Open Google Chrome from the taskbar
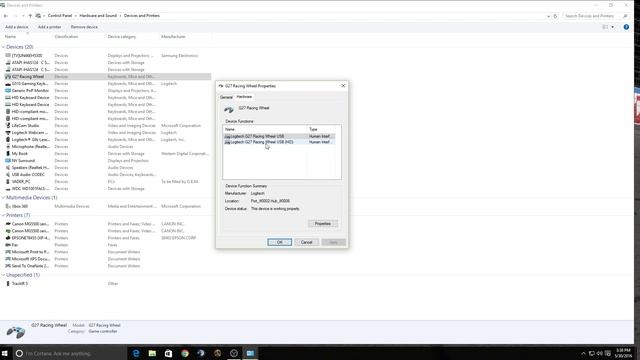 [x=185, y=353]
